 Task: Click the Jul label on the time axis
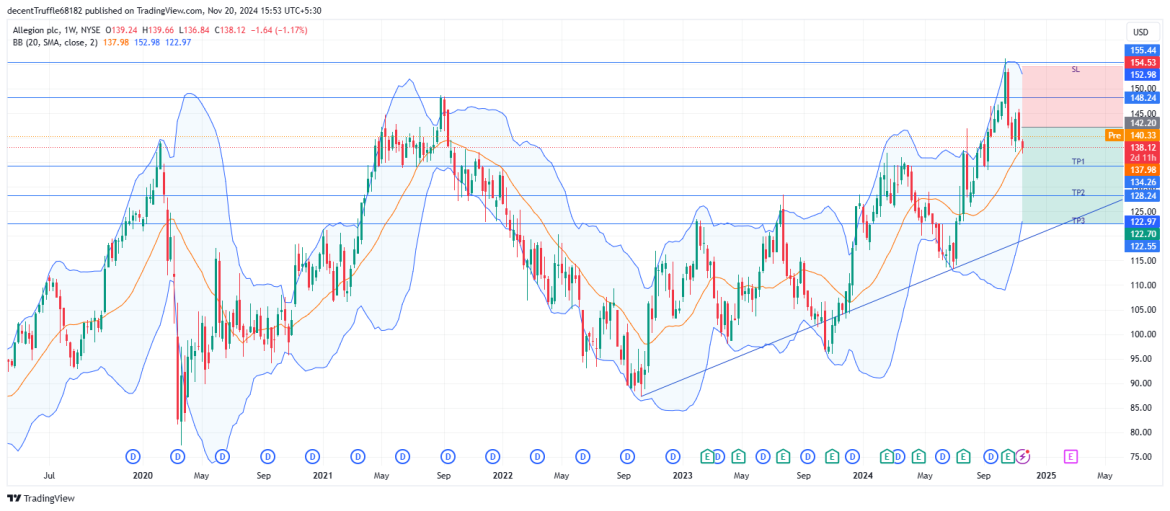[x=51, y=474]
